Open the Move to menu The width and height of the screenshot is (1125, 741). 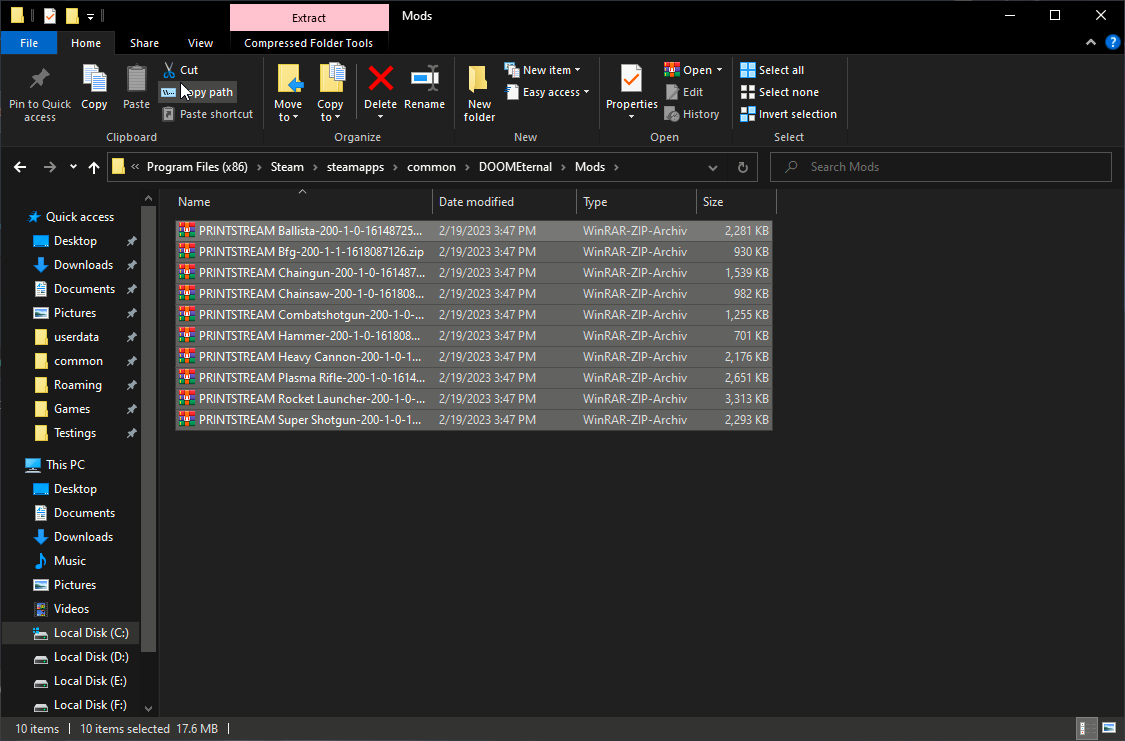pyautogui.click(x=288, y=93)
